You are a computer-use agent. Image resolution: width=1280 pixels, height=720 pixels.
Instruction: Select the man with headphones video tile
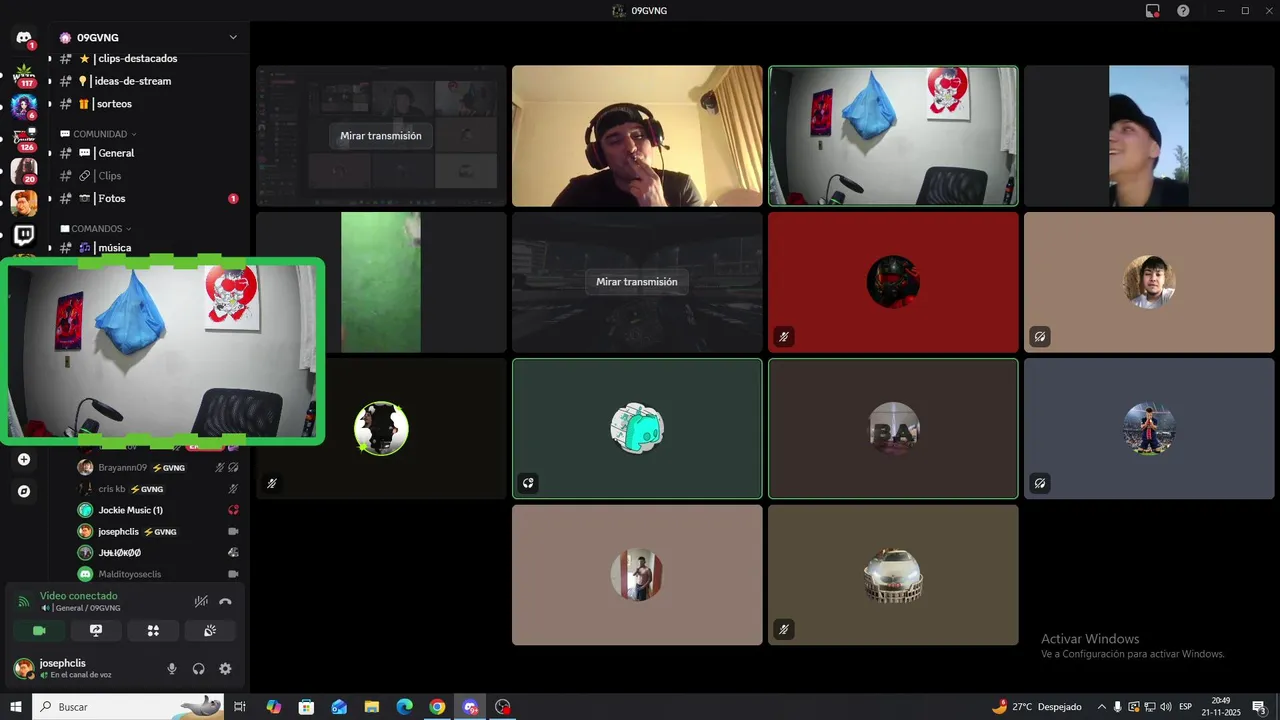(637, 136)
